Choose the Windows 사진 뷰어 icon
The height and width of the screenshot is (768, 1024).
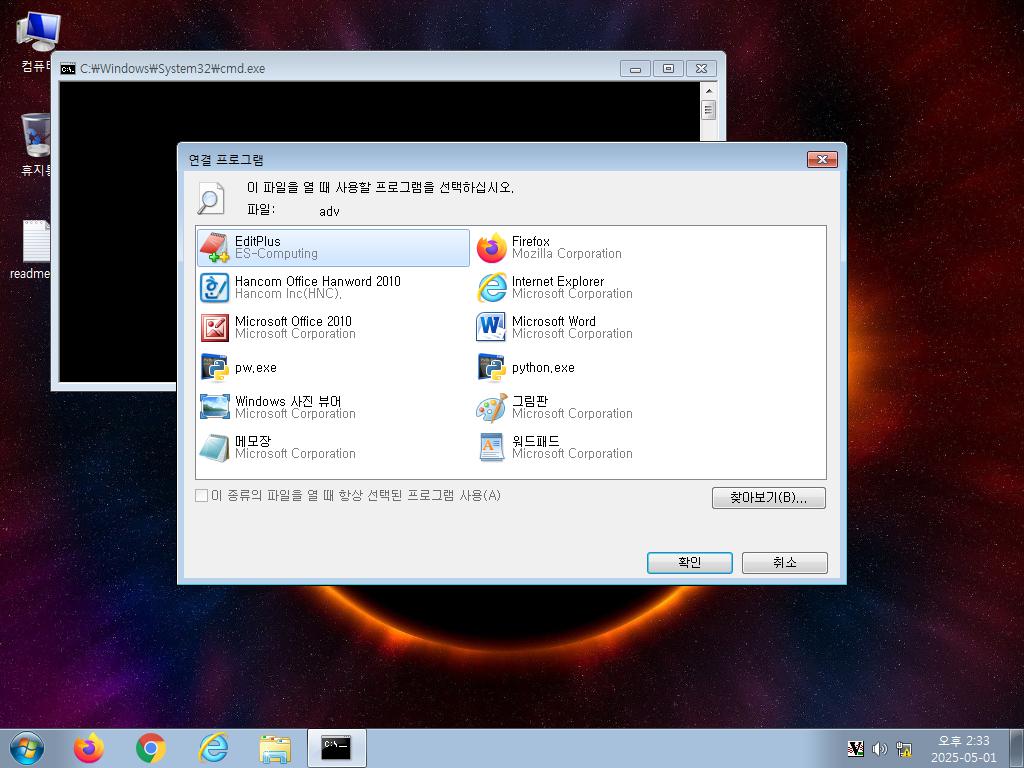[x=214, y=408]
